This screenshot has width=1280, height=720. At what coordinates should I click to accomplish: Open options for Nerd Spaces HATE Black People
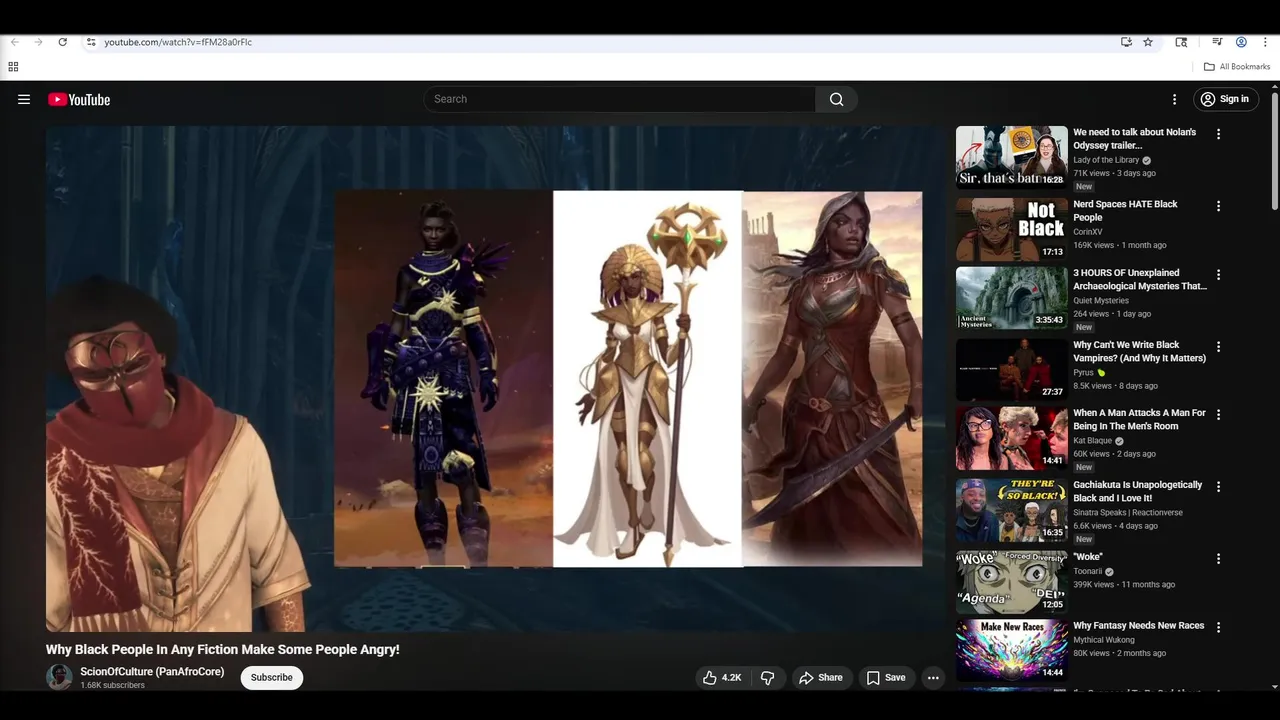[x=1218, y=206]
